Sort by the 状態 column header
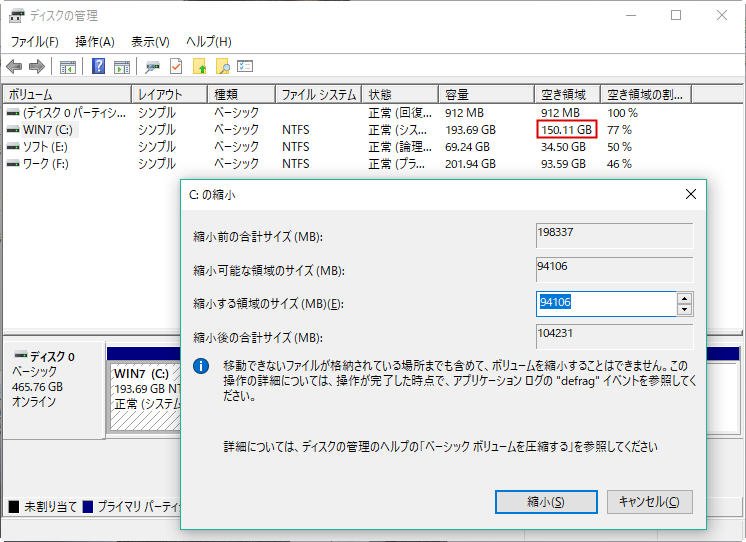 (x=400, y=94)
